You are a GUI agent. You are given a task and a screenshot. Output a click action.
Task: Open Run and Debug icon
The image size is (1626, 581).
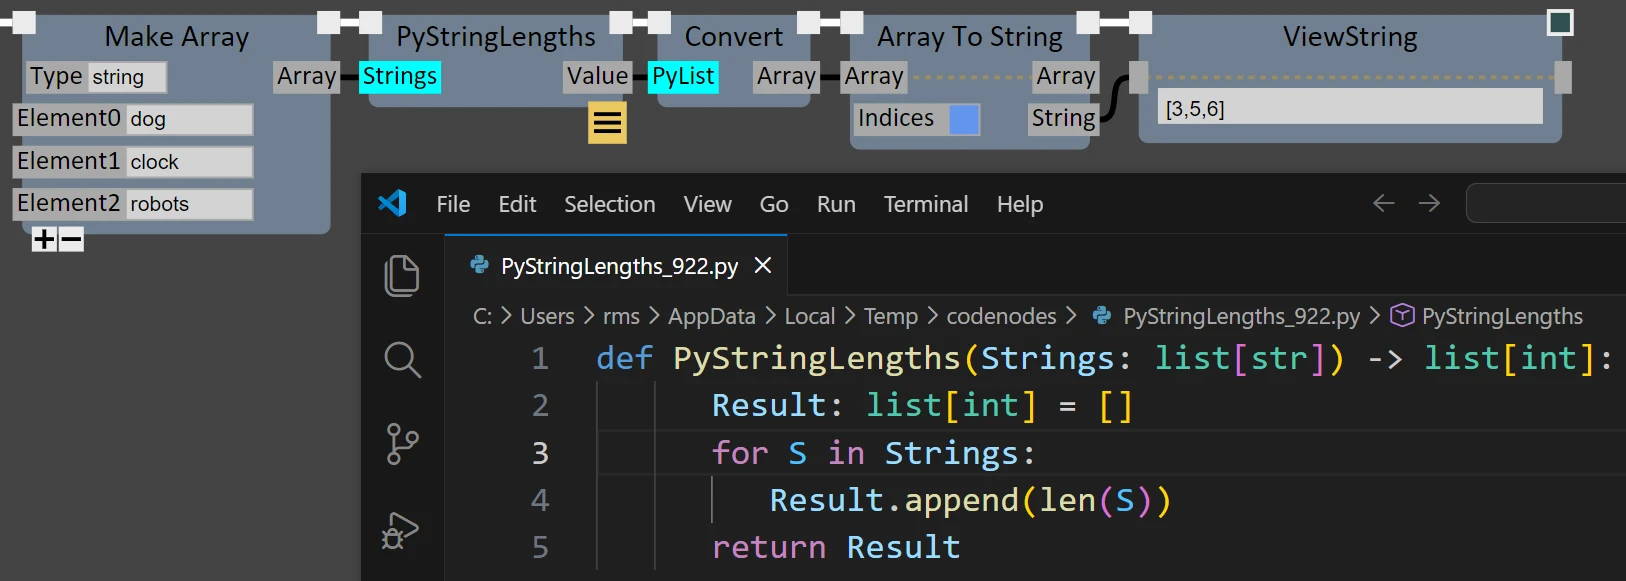pos(400,530)
